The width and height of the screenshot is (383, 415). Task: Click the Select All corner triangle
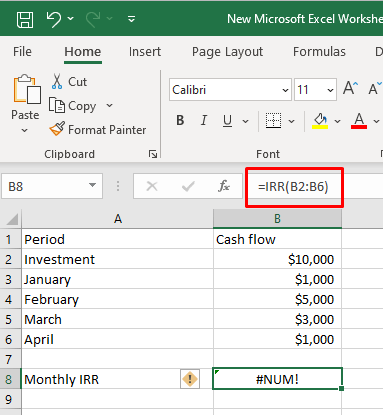[11, 219]
